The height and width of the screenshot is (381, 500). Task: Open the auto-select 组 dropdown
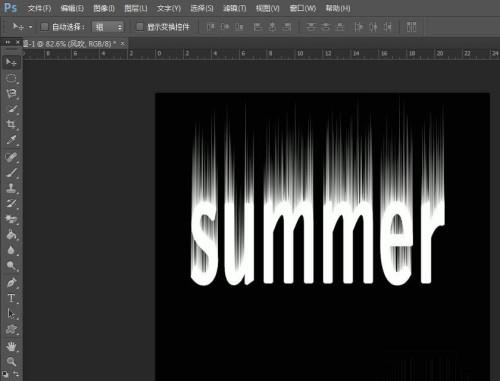click(108, 27)
